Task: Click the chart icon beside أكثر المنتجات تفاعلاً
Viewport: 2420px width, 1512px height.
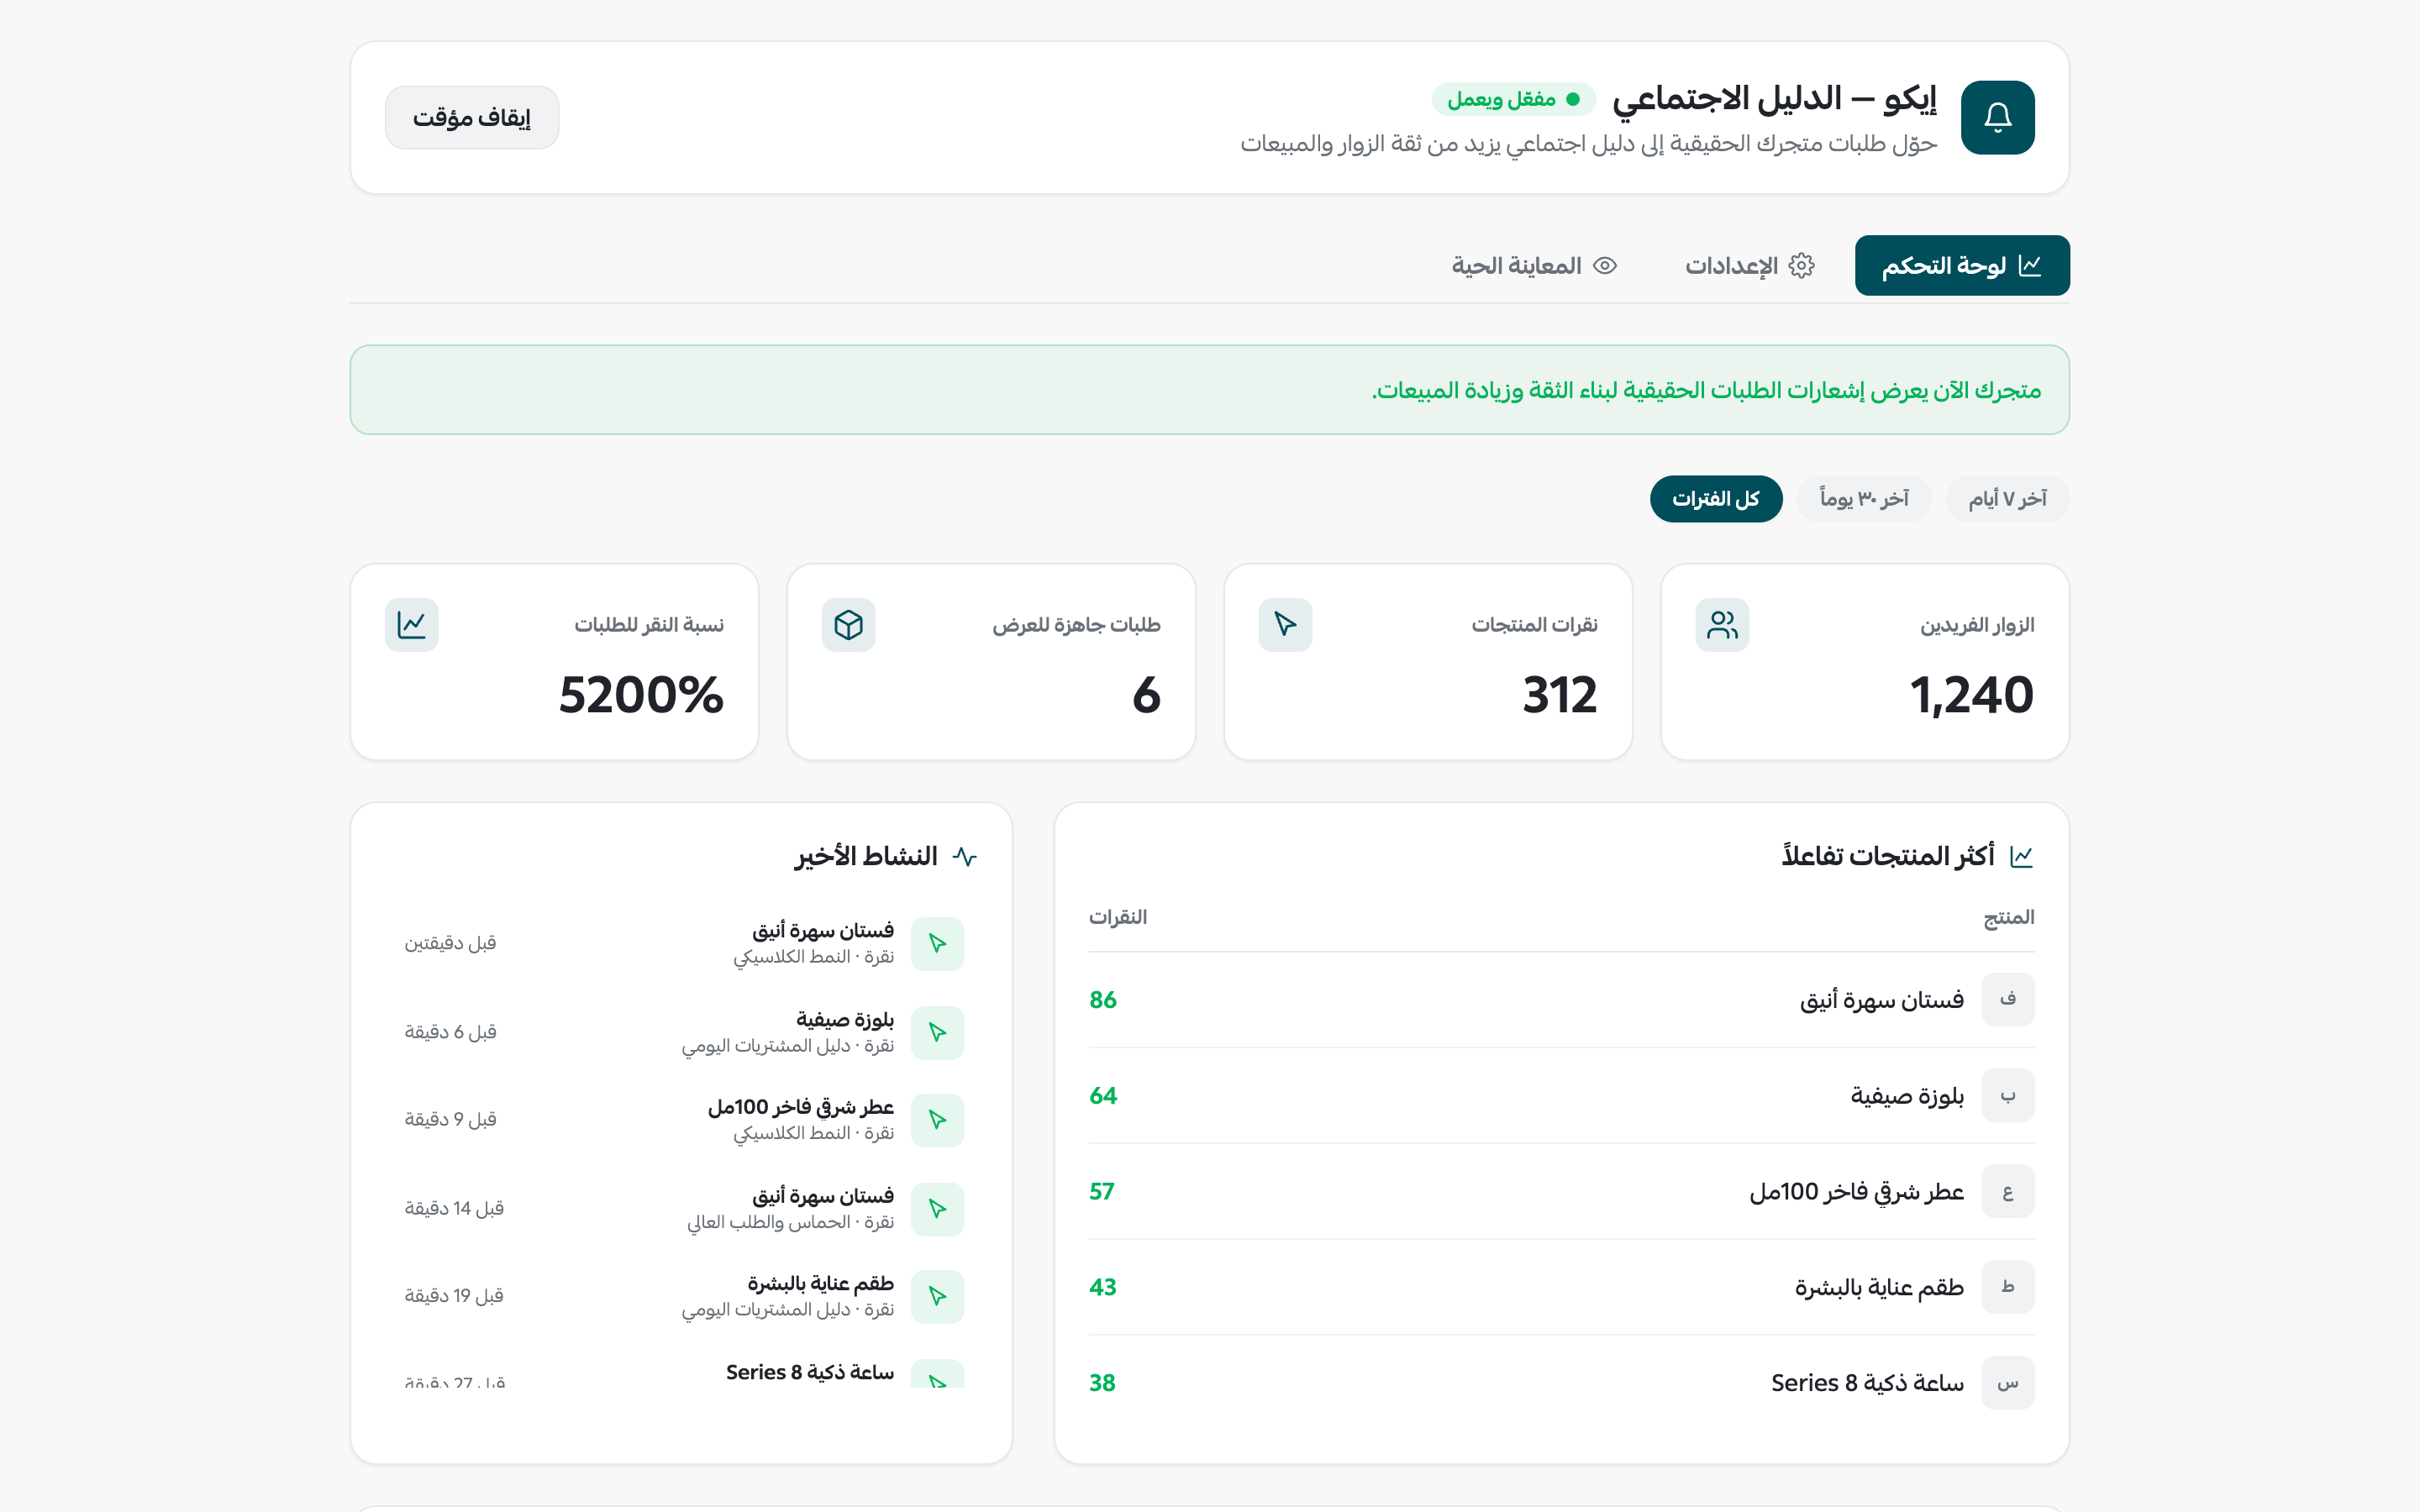Action: (x=2021, y=857)
